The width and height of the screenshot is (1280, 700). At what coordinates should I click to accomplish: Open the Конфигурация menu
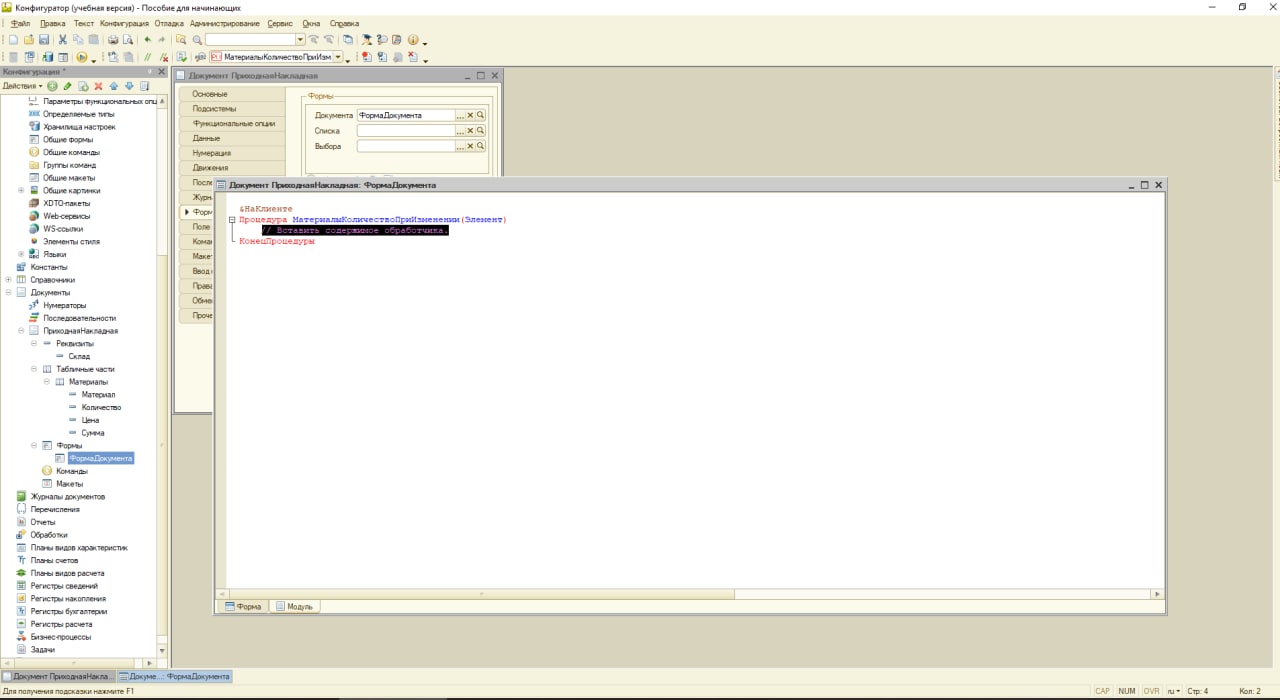coord(125,23)
